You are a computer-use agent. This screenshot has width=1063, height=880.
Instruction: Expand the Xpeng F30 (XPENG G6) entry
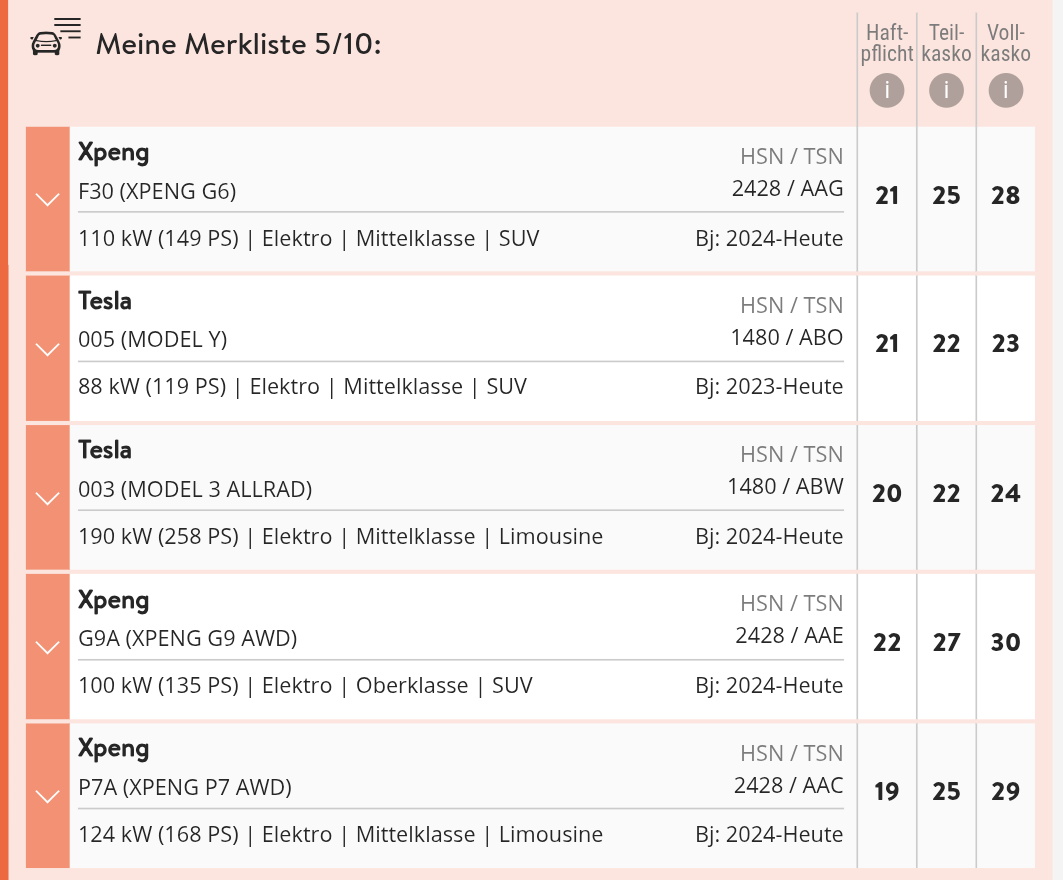47,199
